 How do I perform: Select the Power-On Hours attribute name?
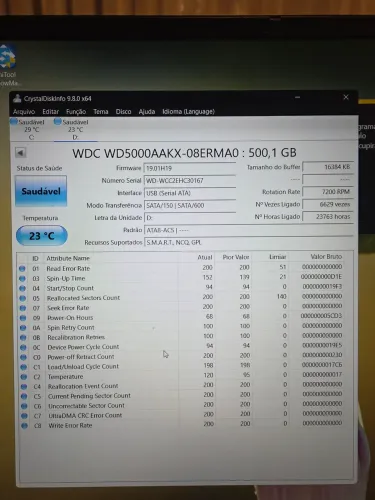[70, 318]
